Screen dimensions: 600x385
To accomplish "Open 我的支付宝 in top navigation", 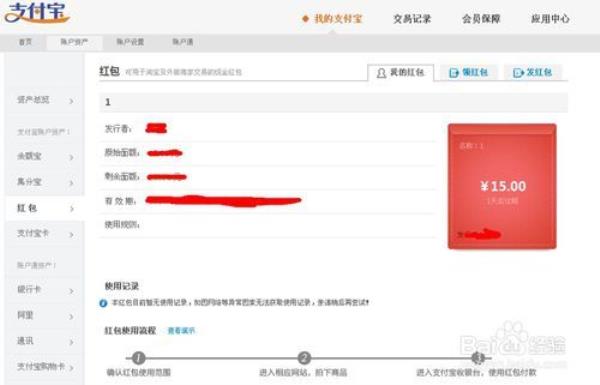I will [338, 18].
